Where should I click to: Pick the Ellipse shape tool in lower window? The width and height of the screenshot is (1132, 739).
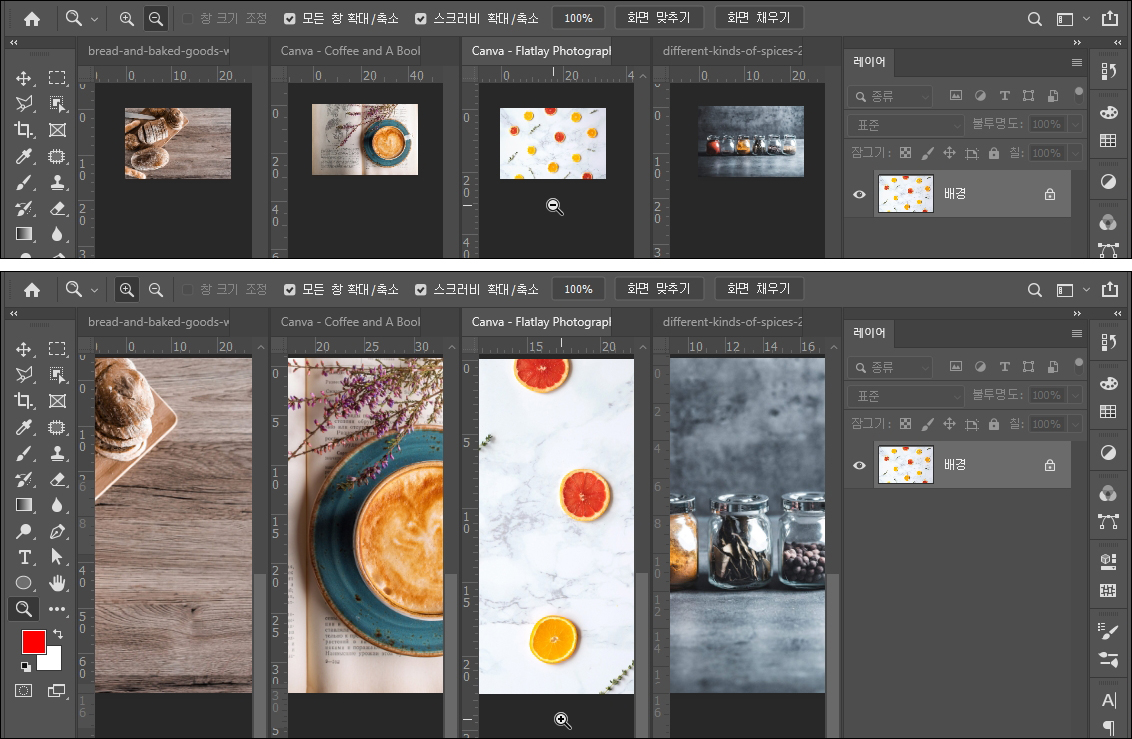coord(24,583)
